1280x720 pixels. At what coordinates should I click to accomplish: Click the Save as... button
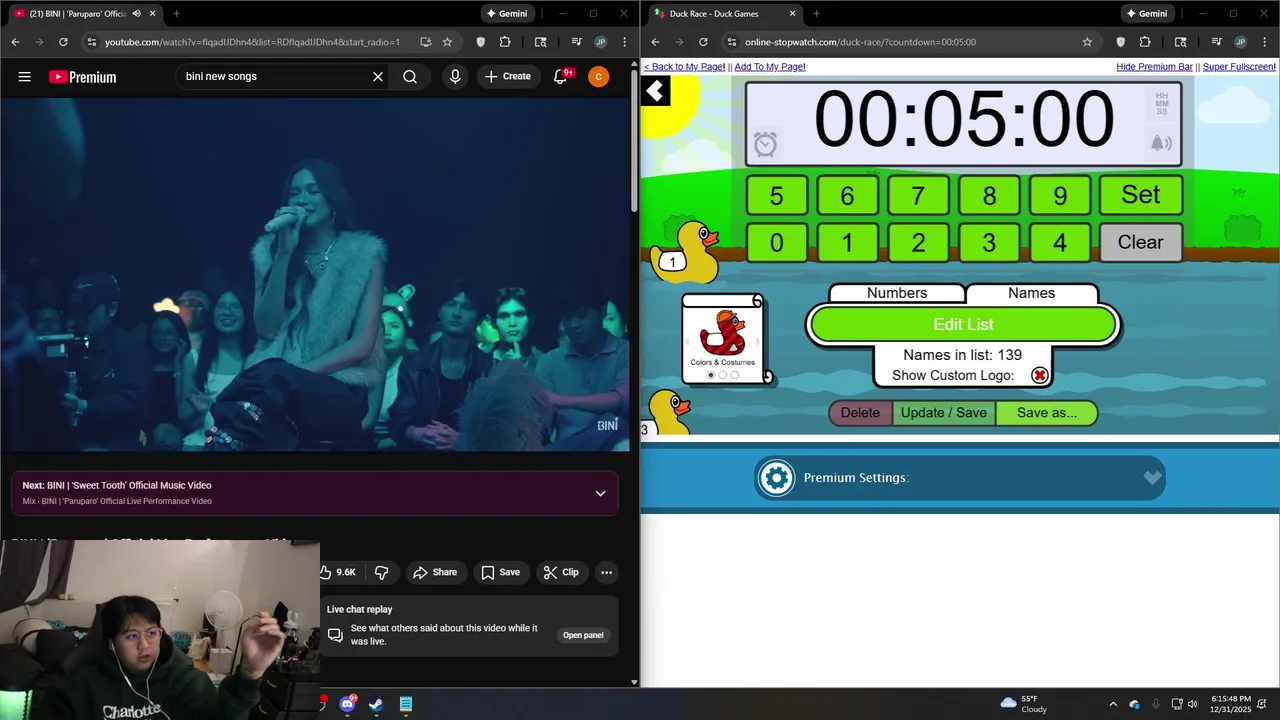click(x=1047, y=413)
